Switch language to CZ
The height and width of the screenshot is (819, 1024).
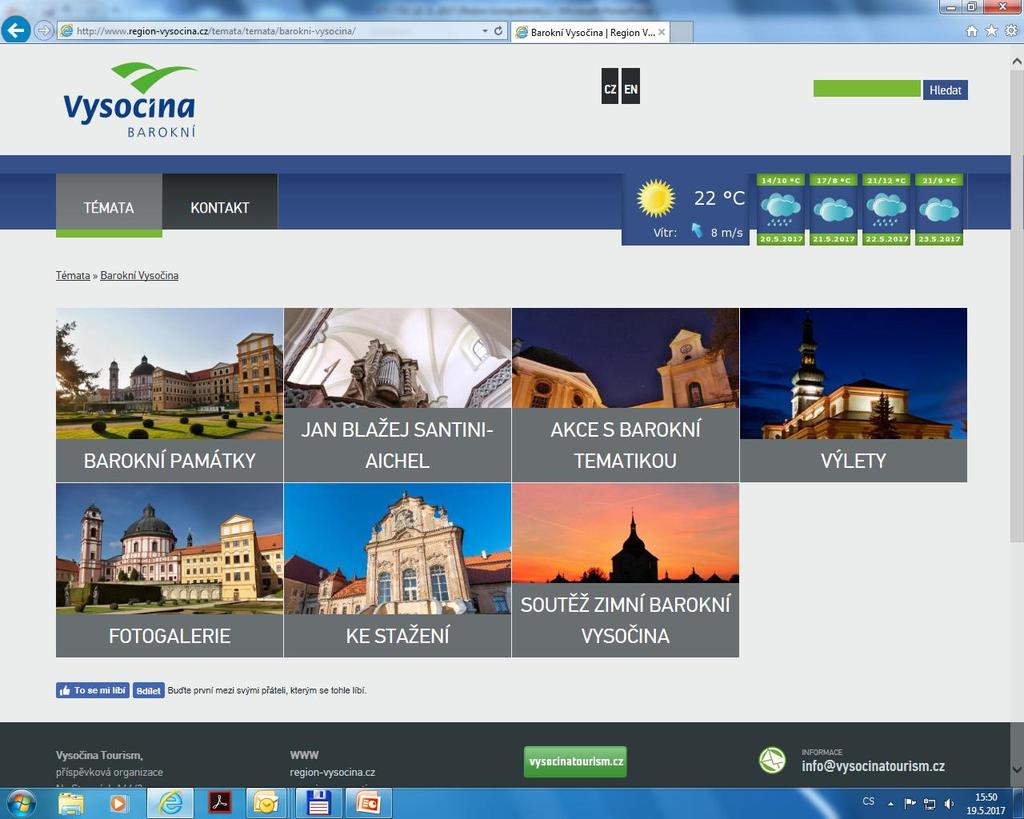(610, 86)
